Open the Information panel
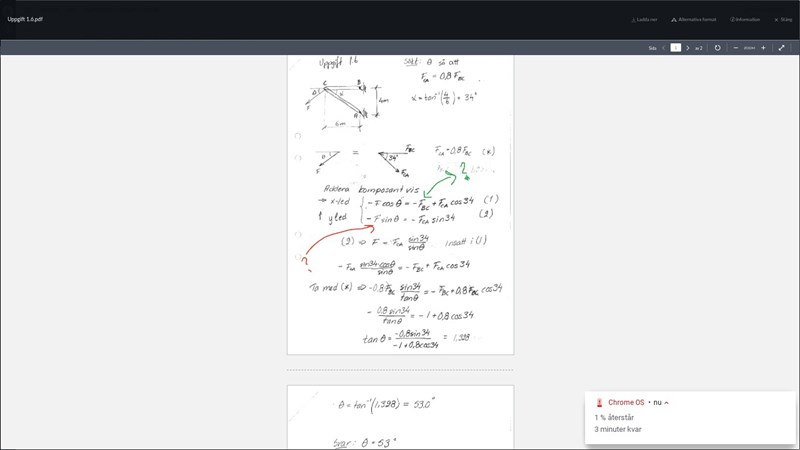The image size is (800, 450). pyautogui.click(x=745, y=19)
